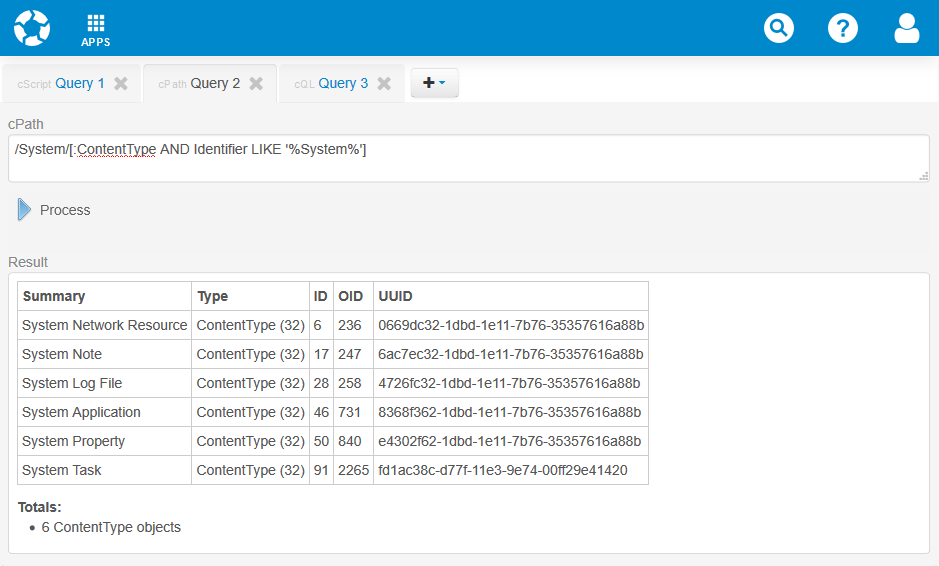Click inside the cPath query text field

click(x=468, y=159)
